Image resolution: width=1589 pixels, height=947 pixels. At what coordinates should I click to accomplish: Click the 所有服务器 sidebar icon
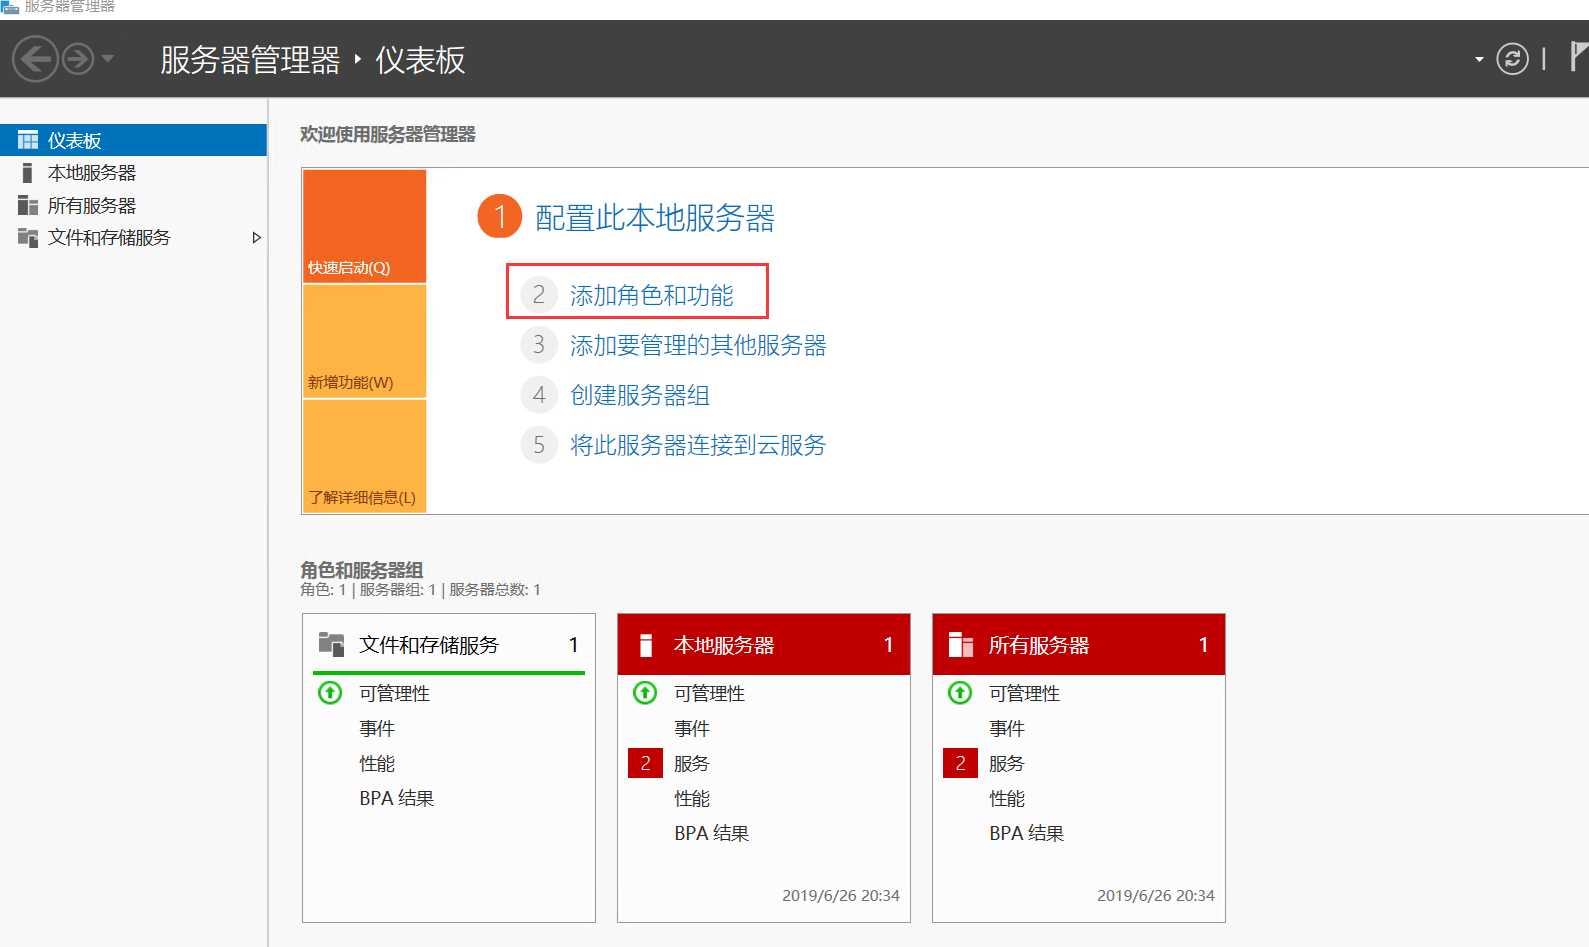coord(28,205)
